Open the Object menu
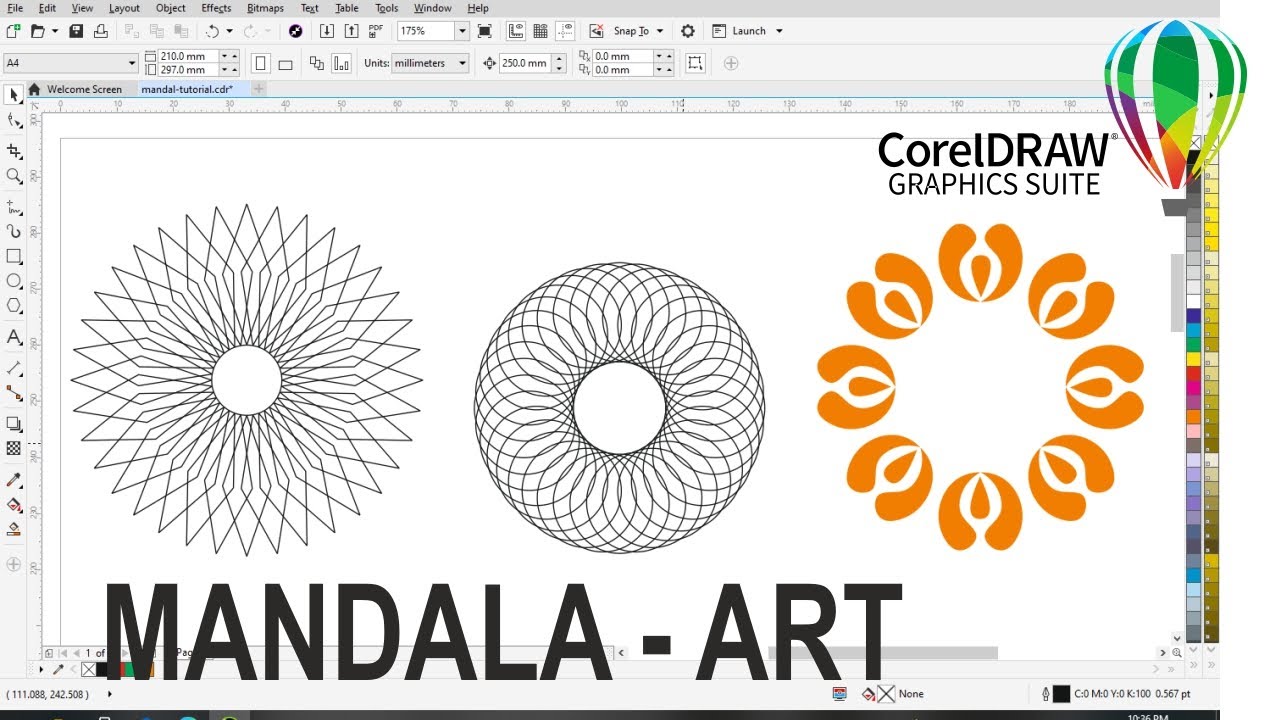Image resolution: width=1280 pixels, height=720 pixels. pos(171,8)
